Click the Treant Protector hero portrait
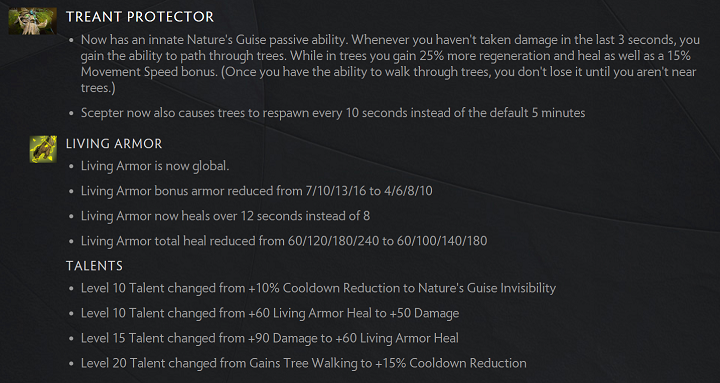This screenshot has width=720, height=383. [33, 21]
